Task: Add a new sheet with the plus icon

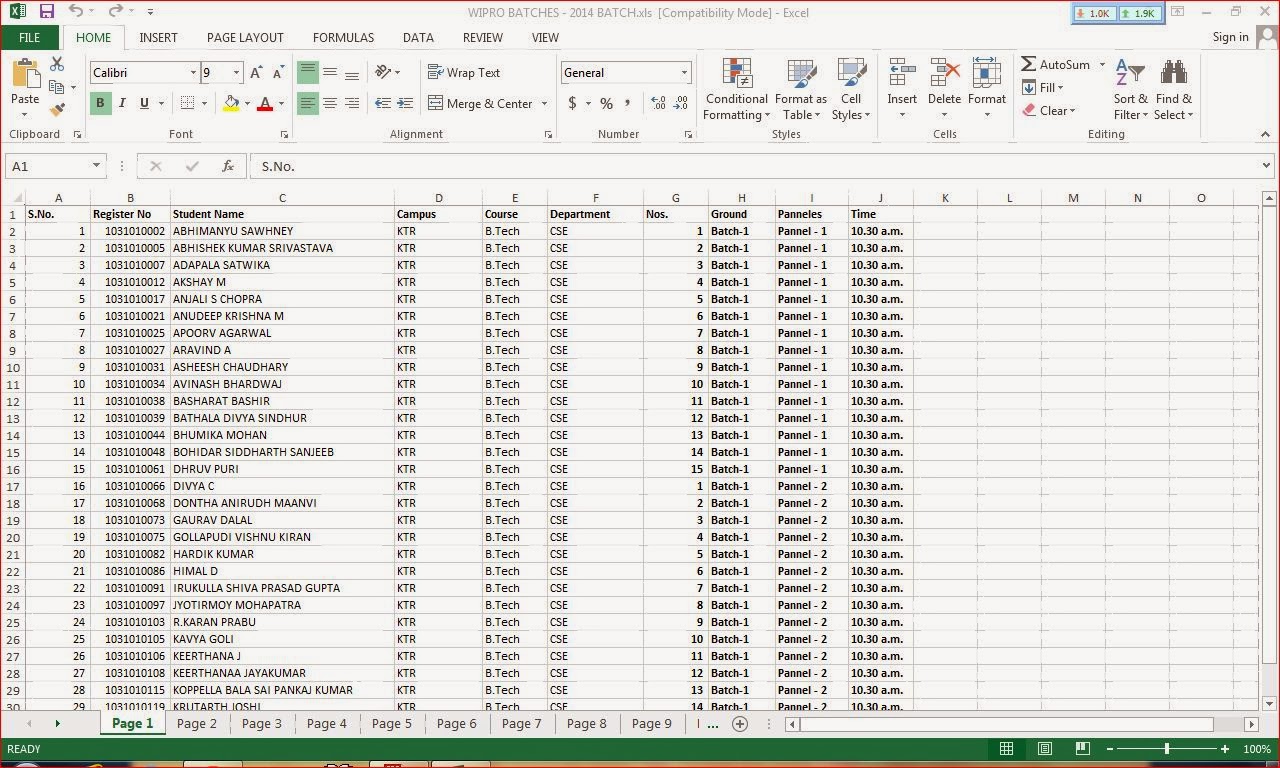Action: click(740, 723)
